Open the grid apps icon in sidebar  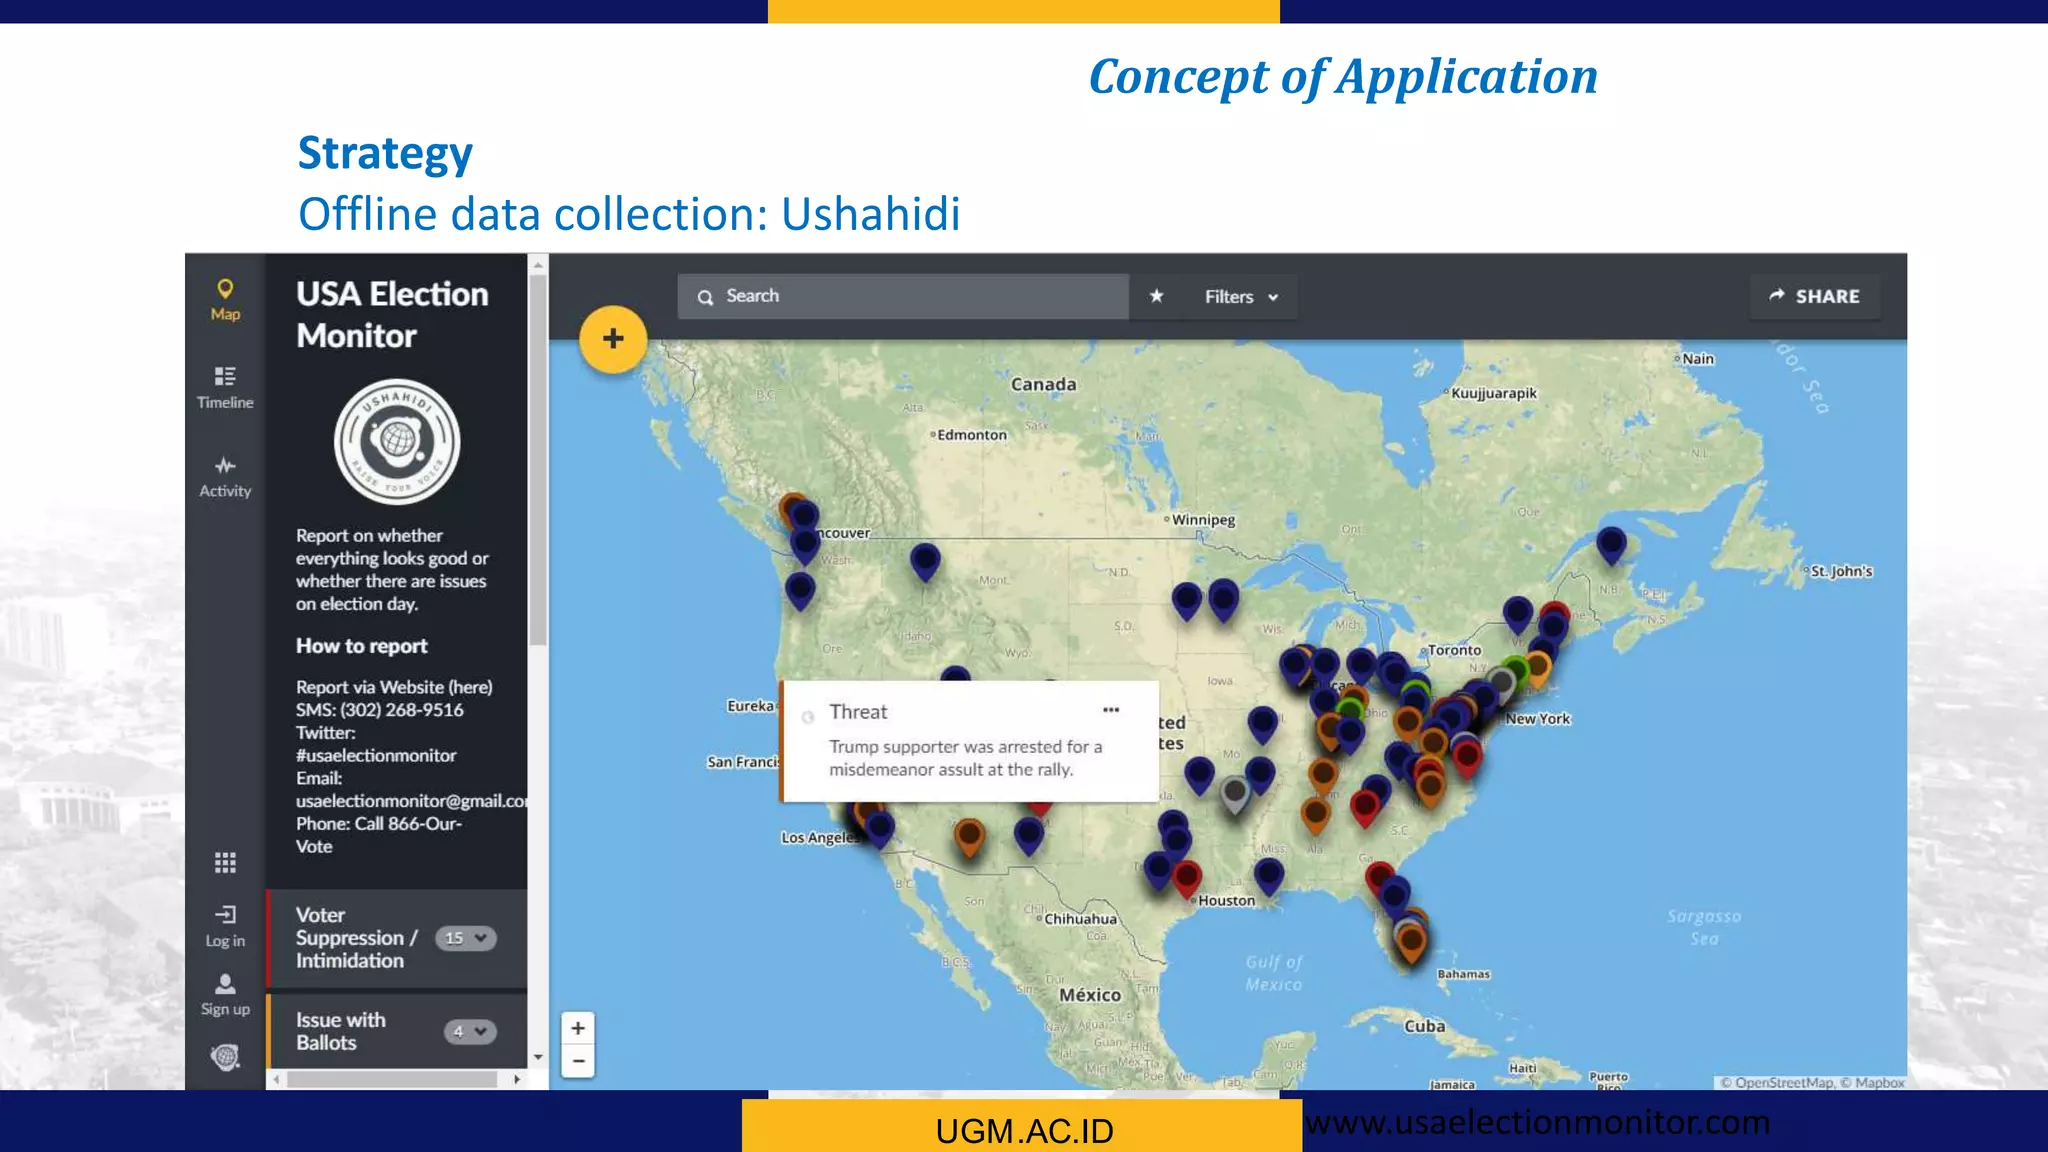(x=225, y=862)
